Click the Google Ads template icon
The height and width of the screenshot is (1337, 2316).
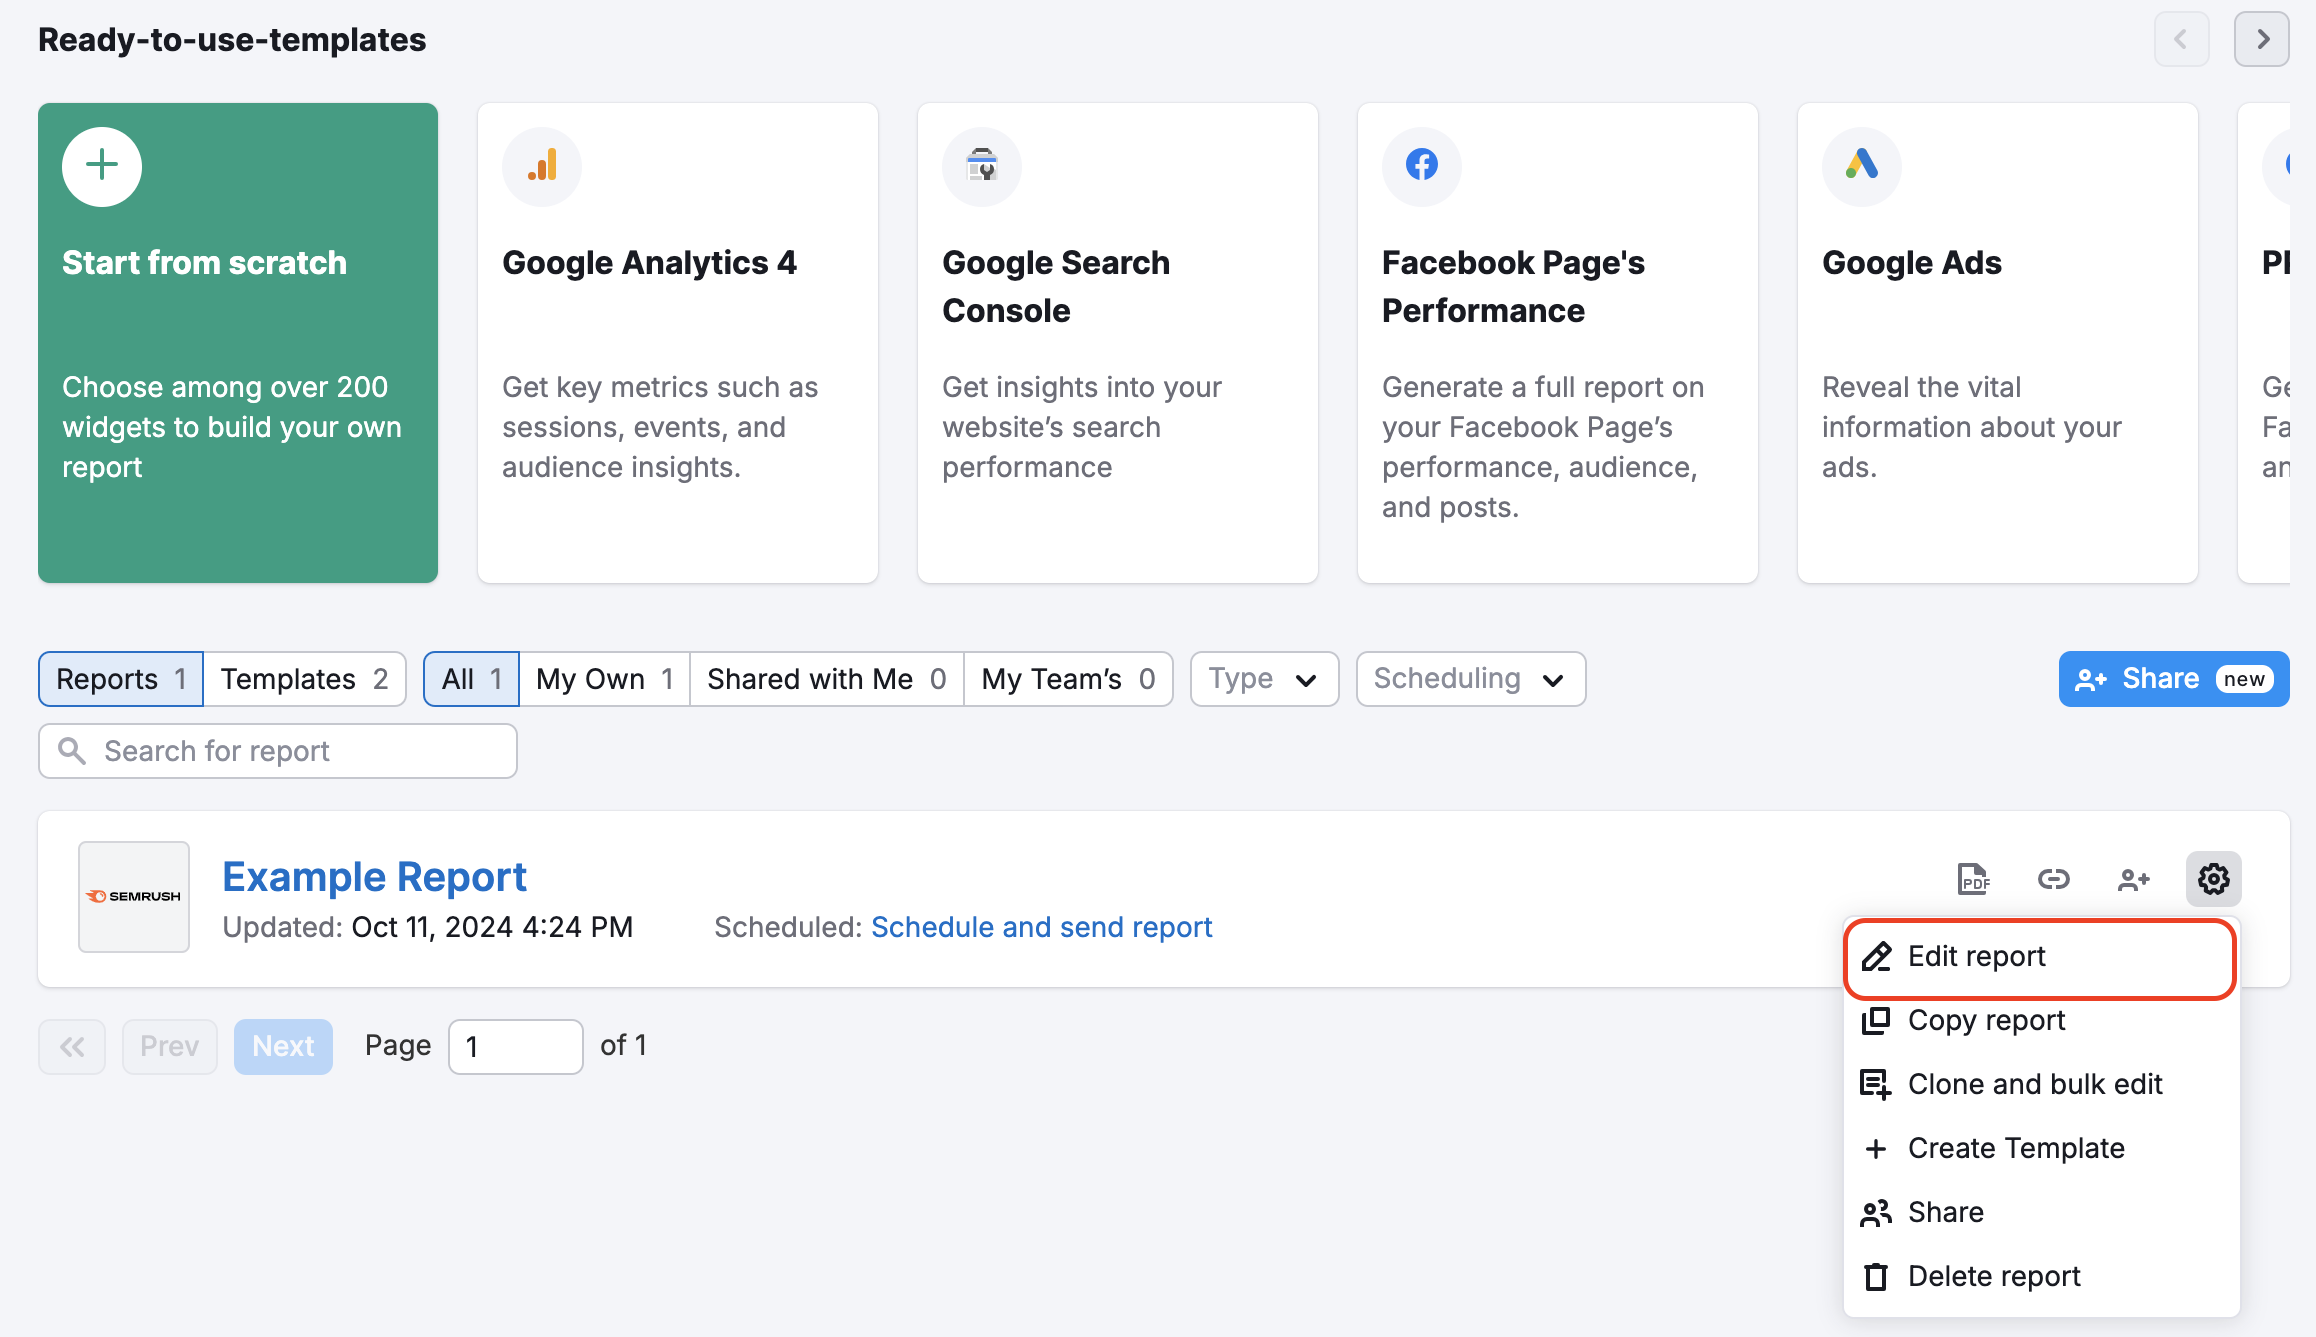[x=1861, y=166]
